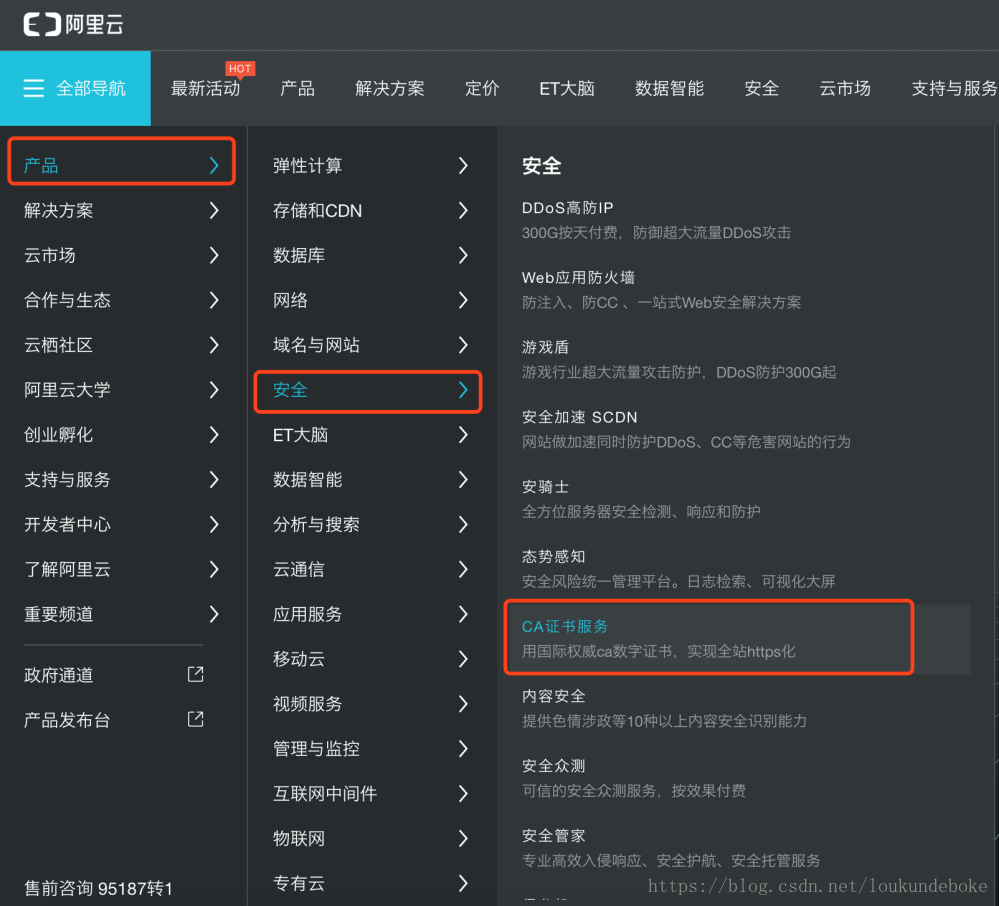
Task: Expand the 存储和CDN chevron
Action: [463, 210]
